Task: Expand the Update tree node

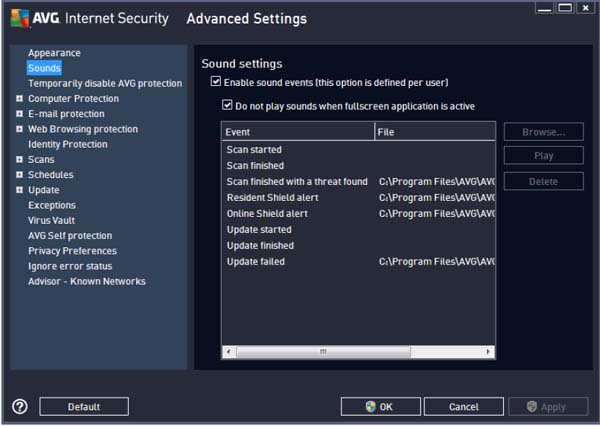Action: pos(19,190)
